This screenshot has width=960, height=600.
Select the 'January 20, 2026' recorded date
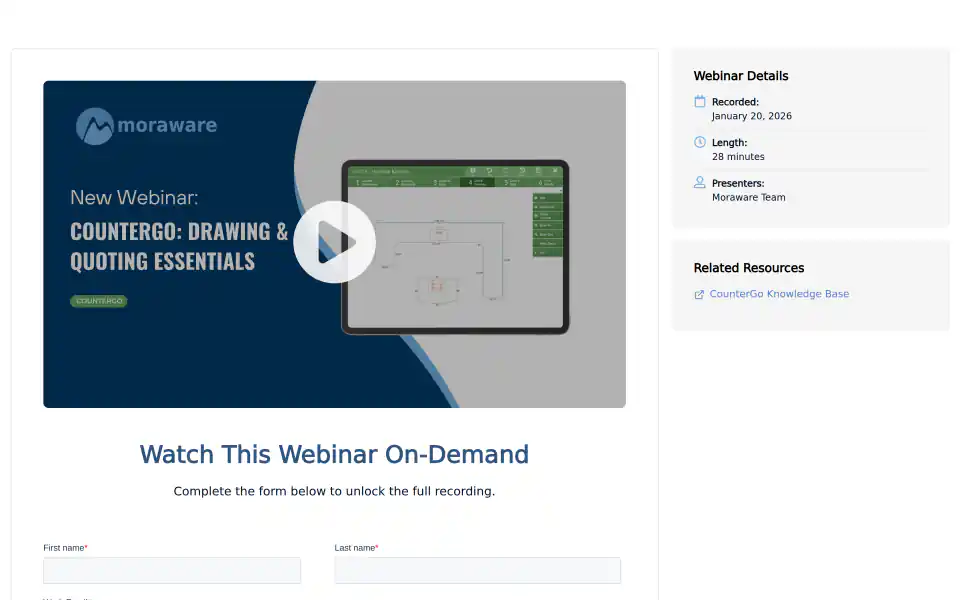click(x=751, y=116)
